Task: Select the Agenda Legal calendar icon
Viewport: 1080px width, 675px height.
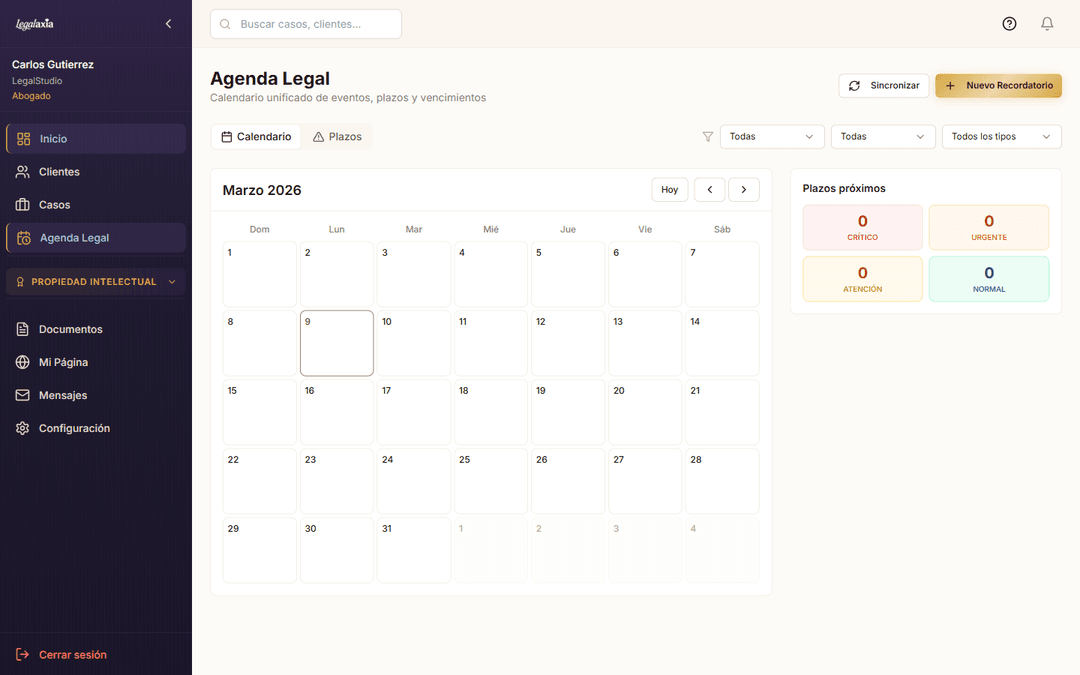Action: pos(22,237)
